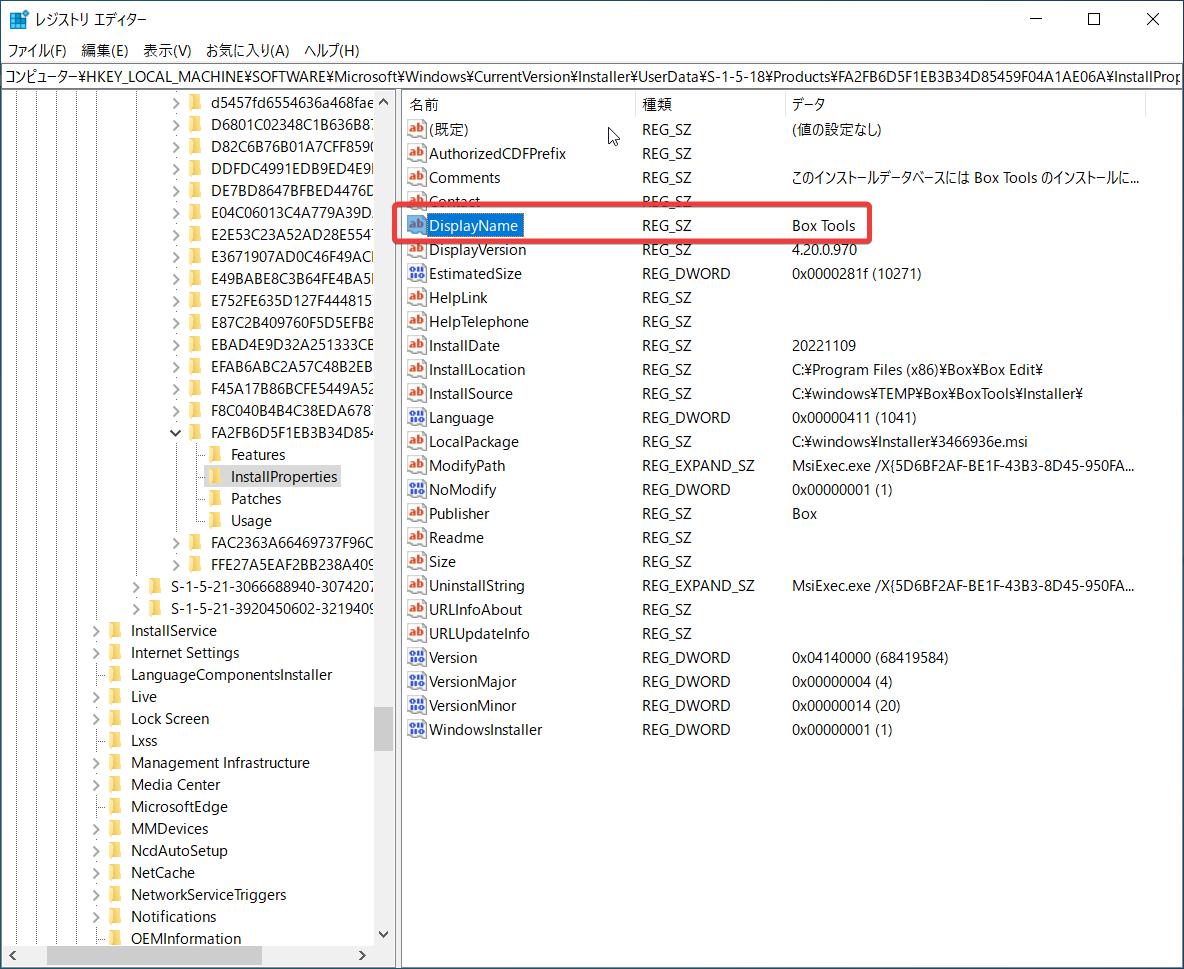The image size is (1184, 969).
Task: Expand the Internet Settings key
Action: click(x=97, y=653)
